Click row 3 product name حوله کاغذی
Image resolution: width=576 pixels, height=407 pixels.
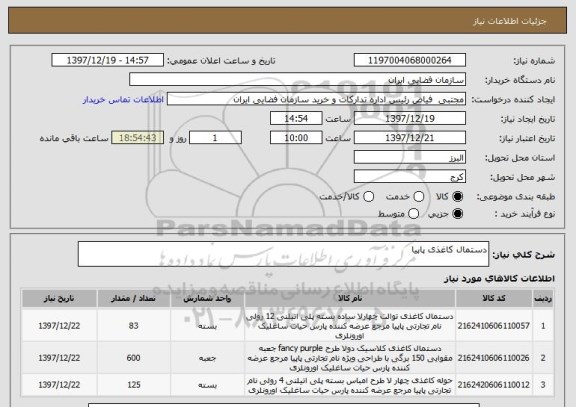click(350, 385)
